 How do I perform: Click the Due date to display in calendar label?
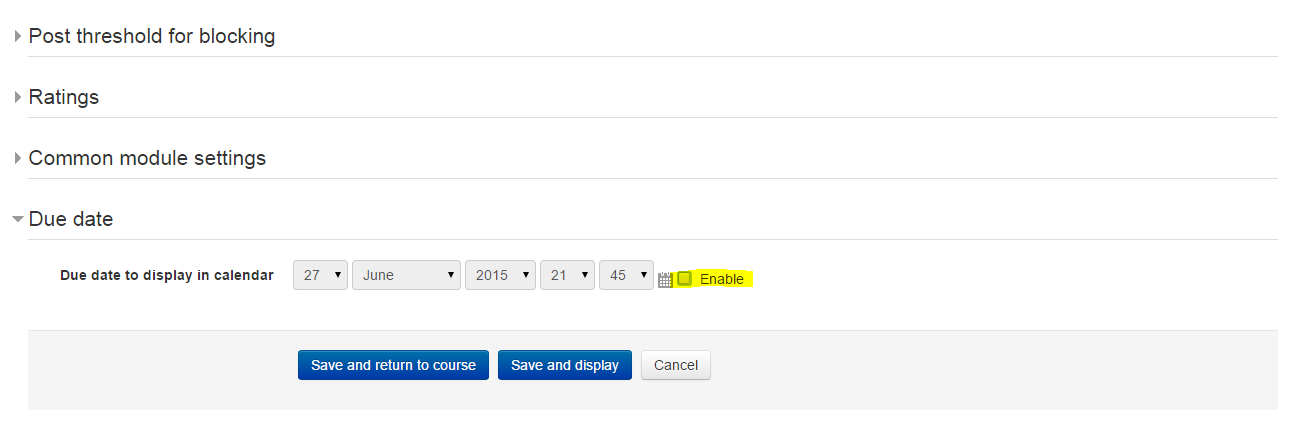(167, 275)
